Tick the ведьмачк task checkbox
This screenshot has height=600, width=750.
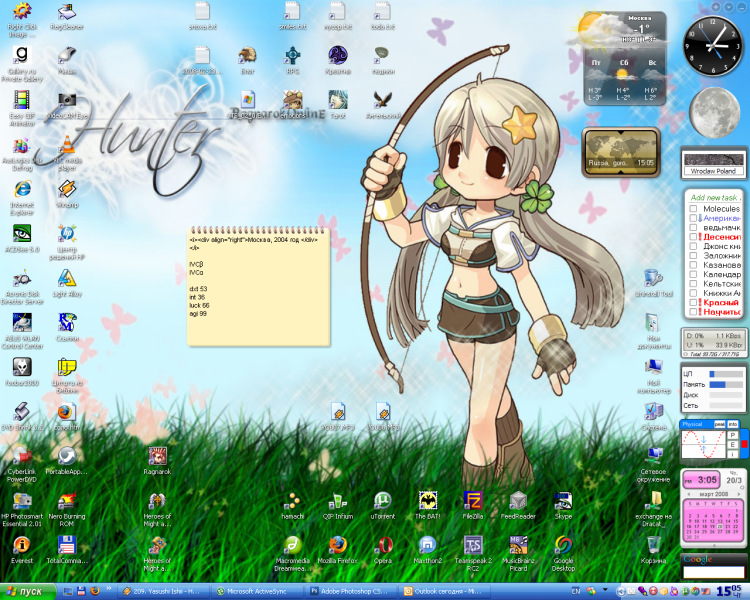point(693,227)
